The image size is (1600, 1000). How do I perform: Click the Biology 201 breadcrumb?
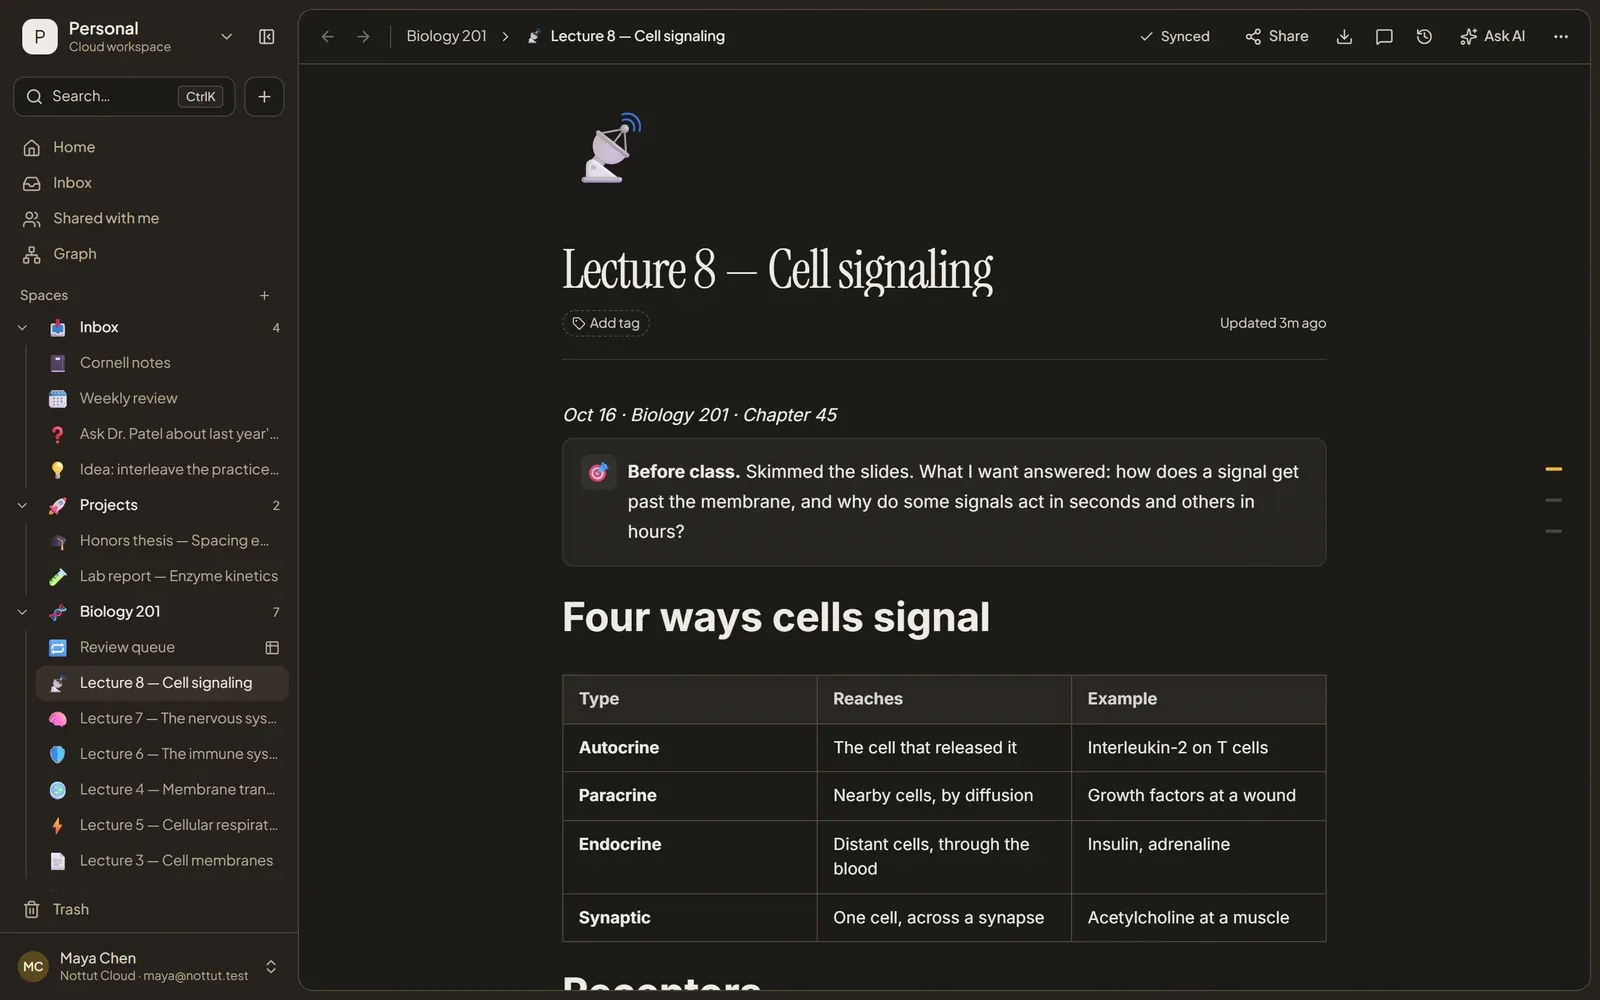tap(446, 37)
